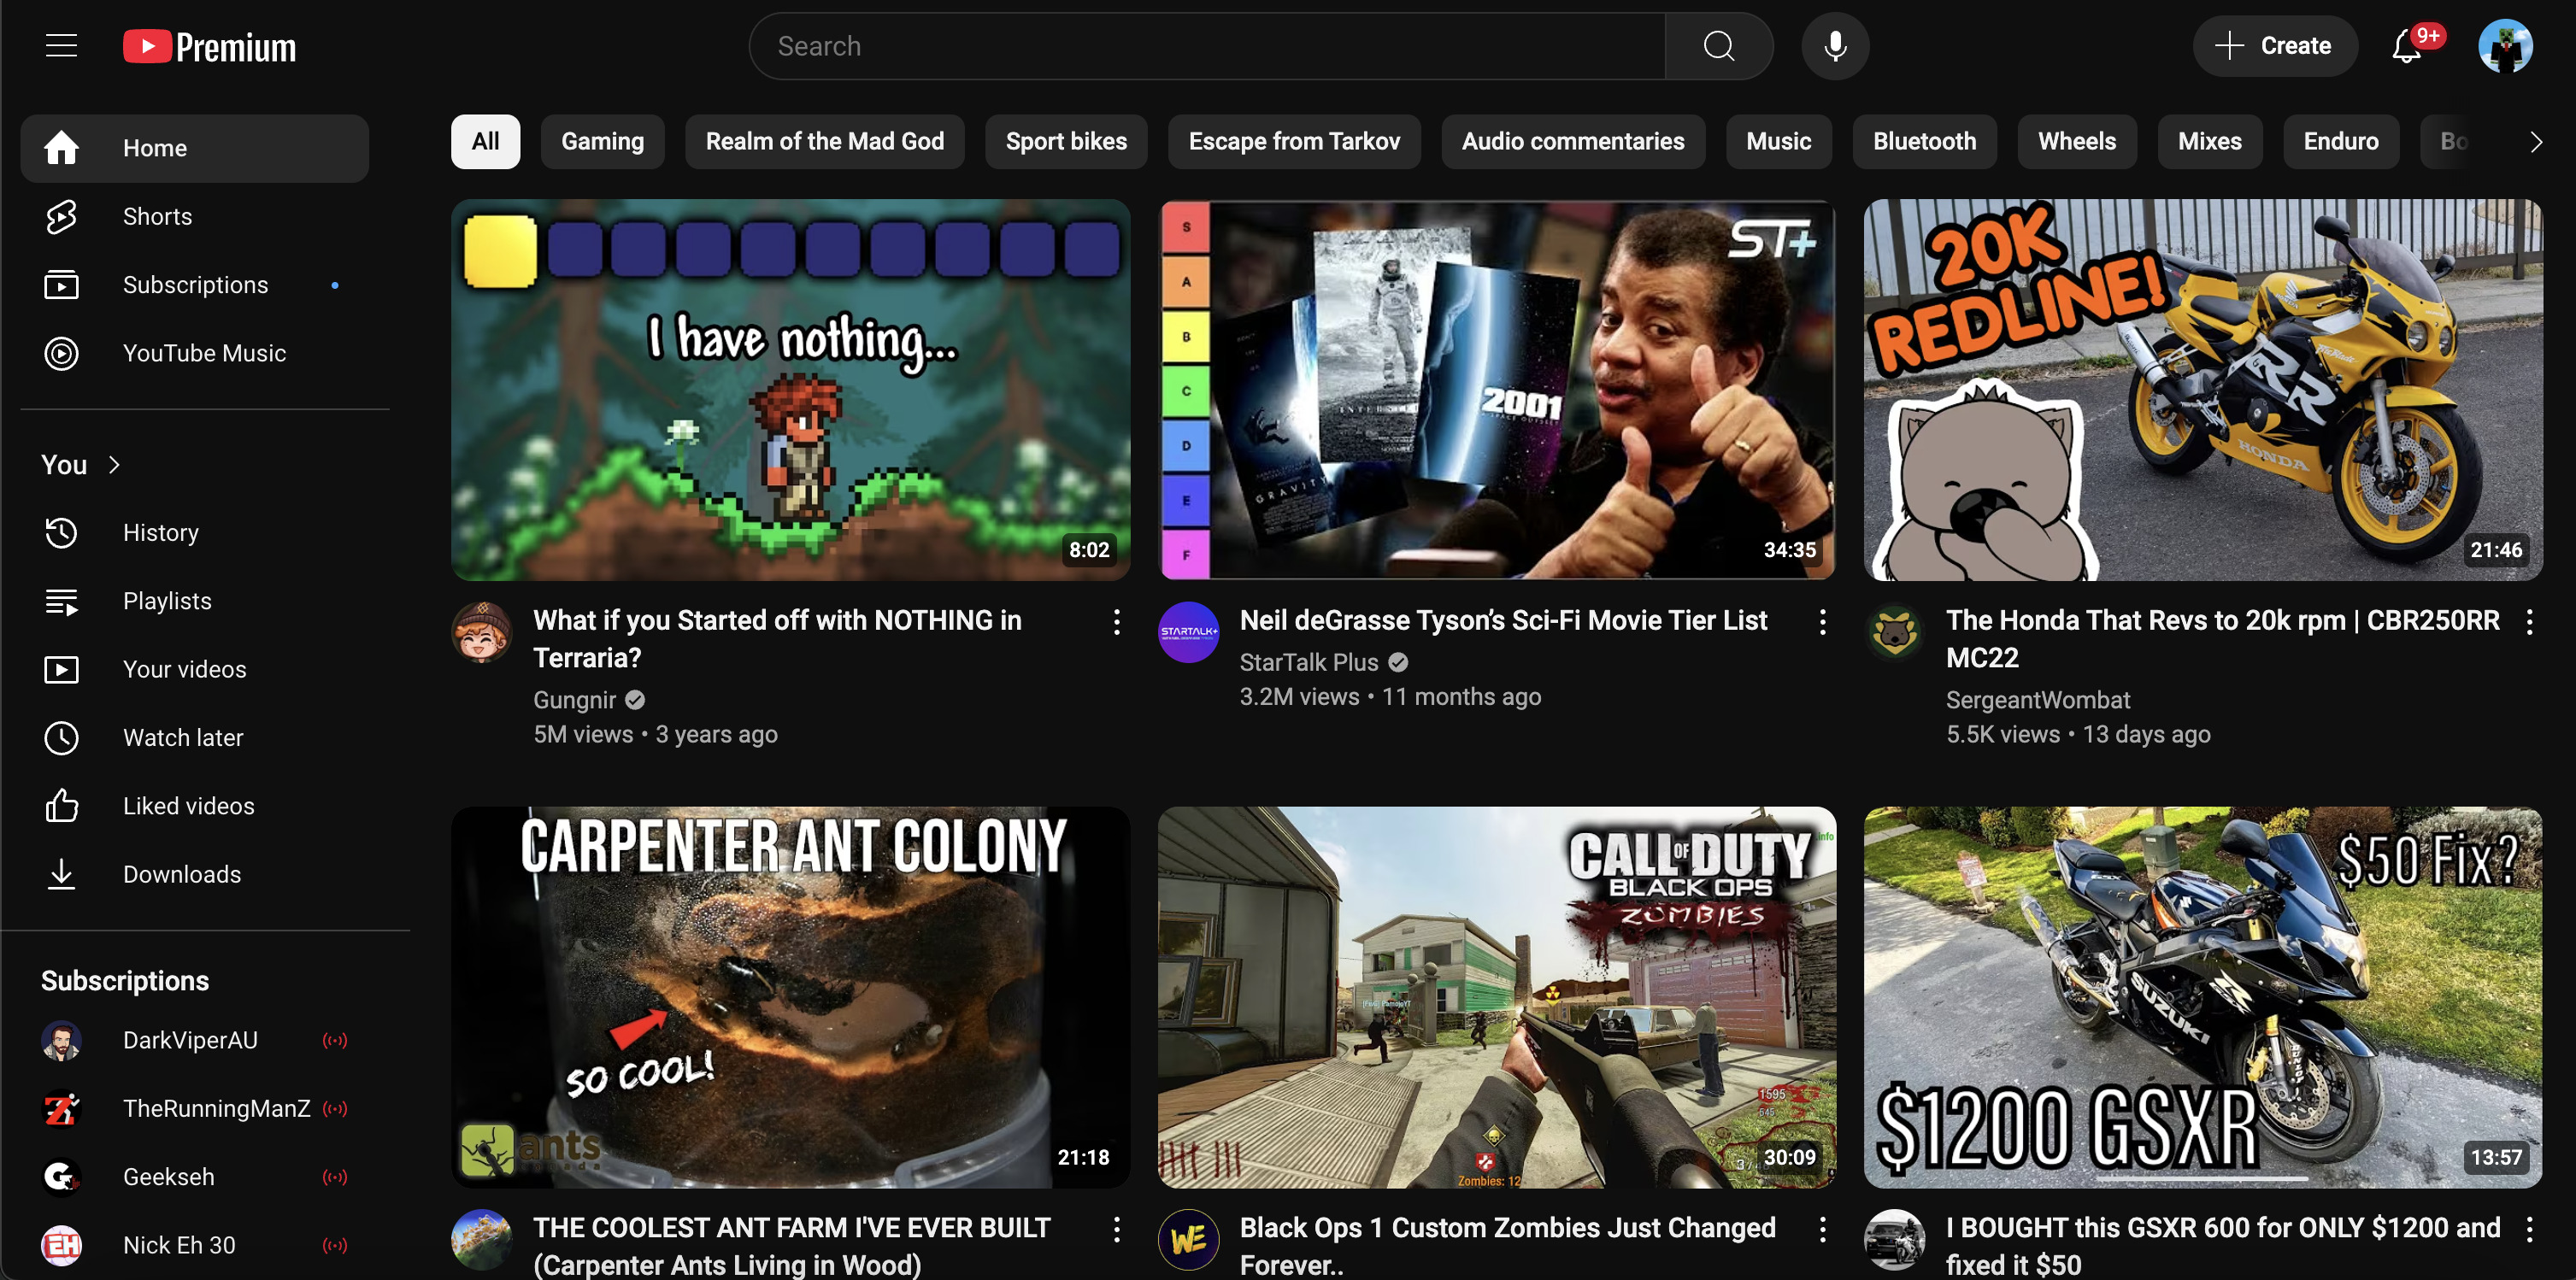Screen dimensions: 2576x1280
Task: Select the Mixes chip
Action: pos(2209,142)
